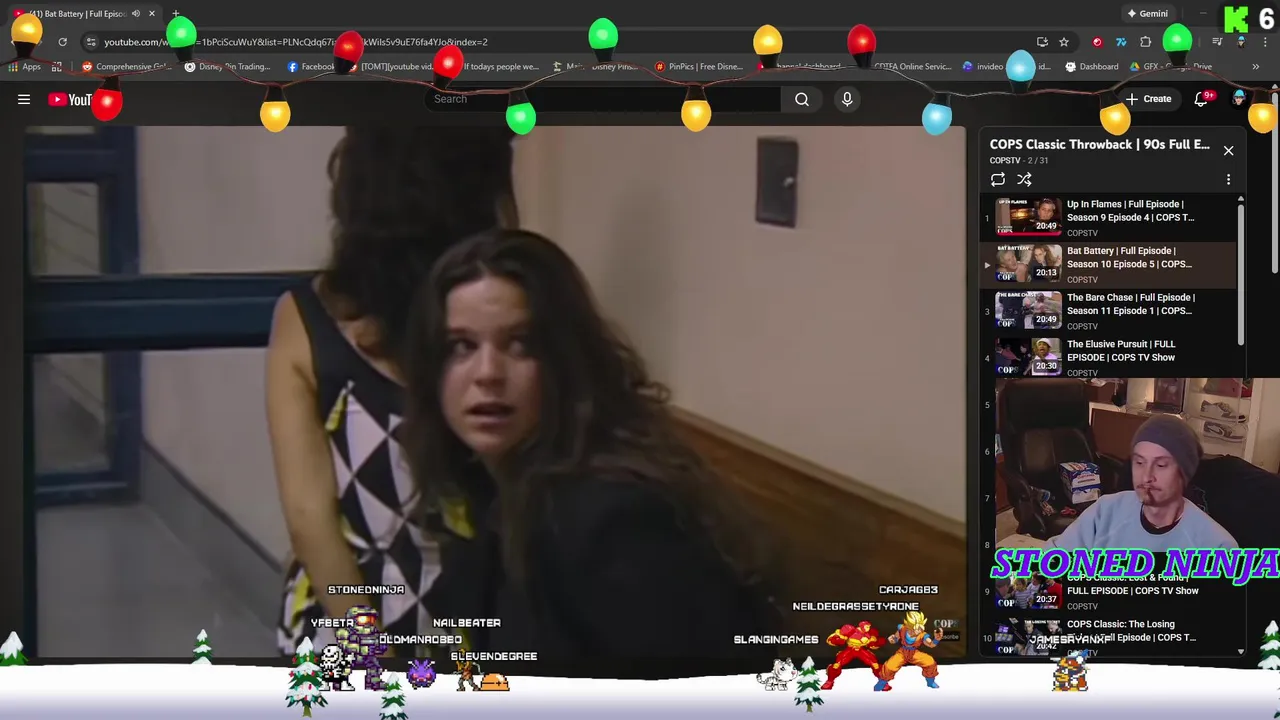The image size is (1280, 720).
Task: Click playlist scrollbar down arrow
Action: click(1241, 652)
